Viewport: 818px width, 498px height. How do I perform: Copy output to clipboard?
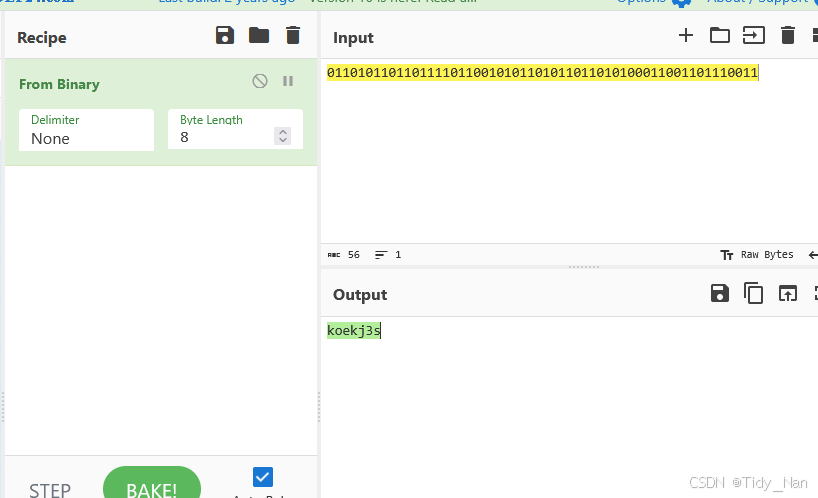point(753,293)
